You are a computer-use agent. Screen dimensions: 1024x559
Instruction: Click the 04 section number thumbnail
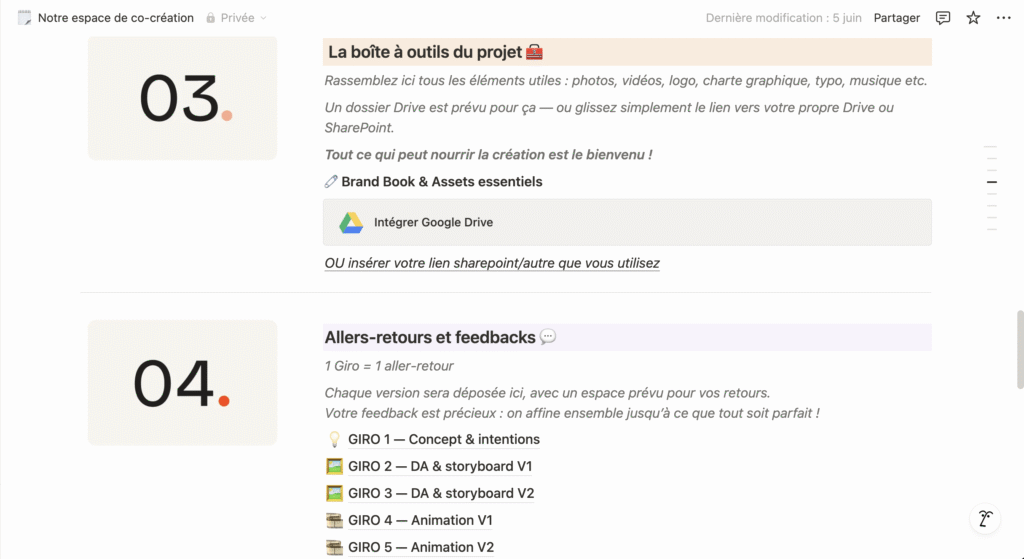[x=182, y=382]
